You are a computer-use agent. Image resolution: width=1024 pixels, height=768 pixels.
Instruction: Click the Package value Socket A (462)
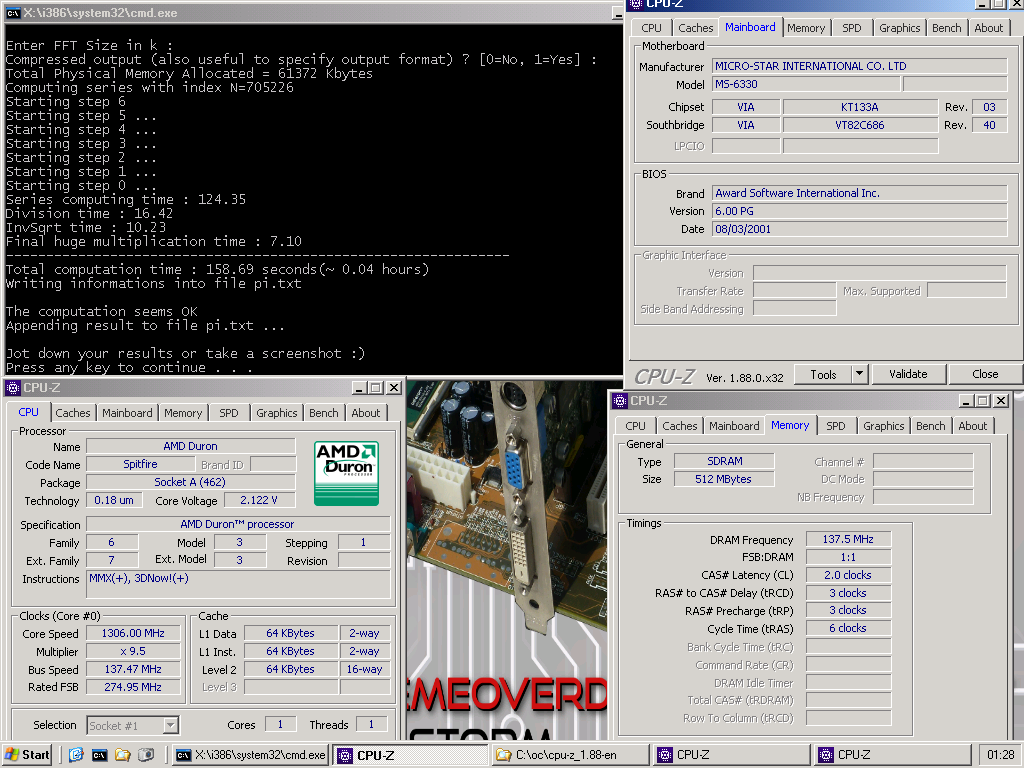click(191, 483)
